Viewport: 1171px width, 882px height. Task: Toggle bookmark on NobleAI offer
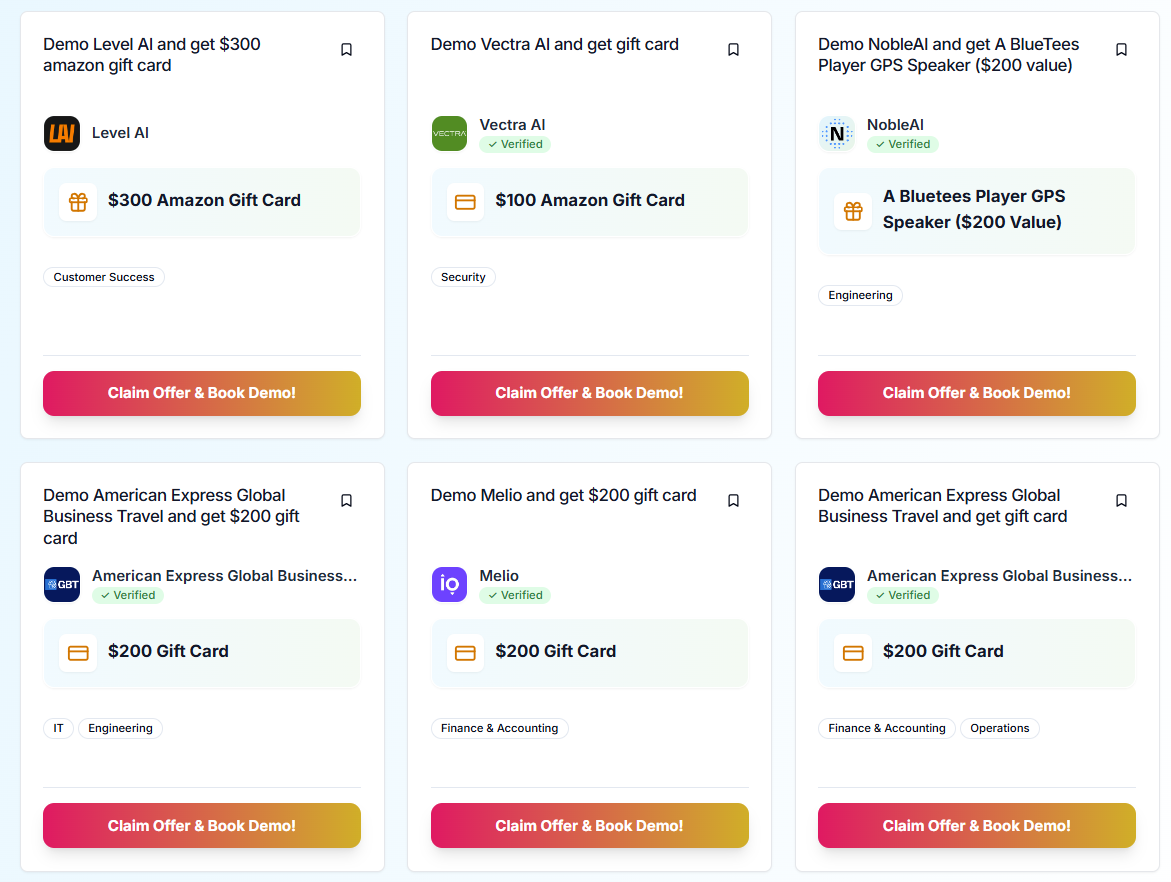pyautogui.click(x=1121, y=50)
